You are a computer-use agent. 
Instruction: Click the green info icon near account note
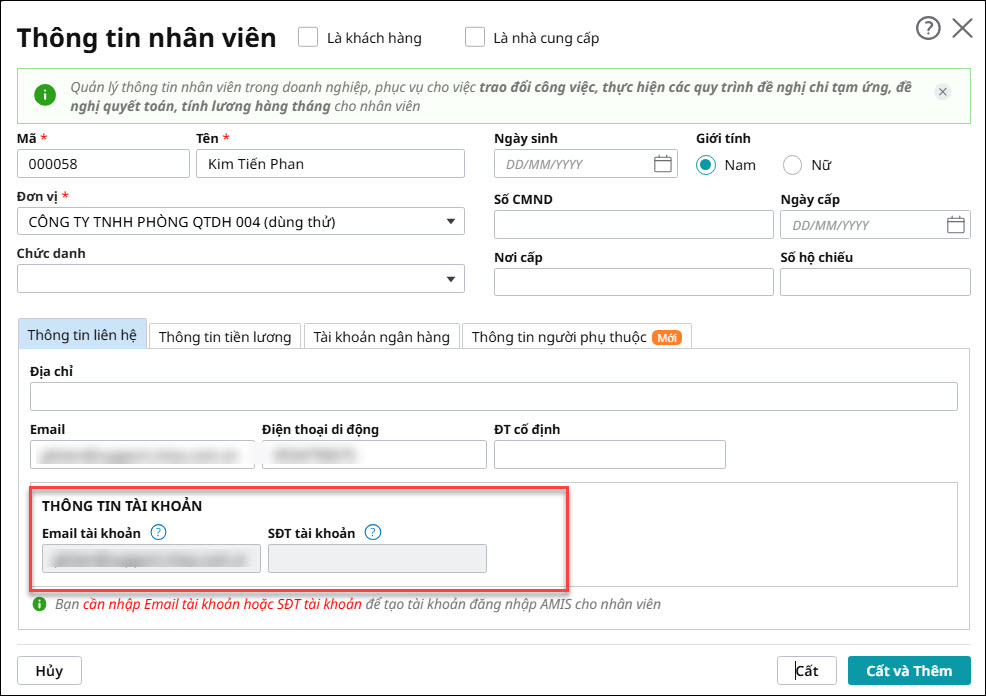click(40, 604)
